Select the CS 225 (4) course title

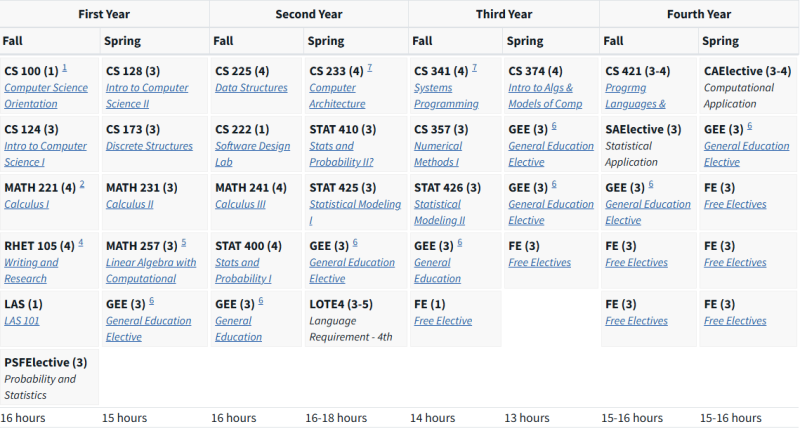pos(242,71)
